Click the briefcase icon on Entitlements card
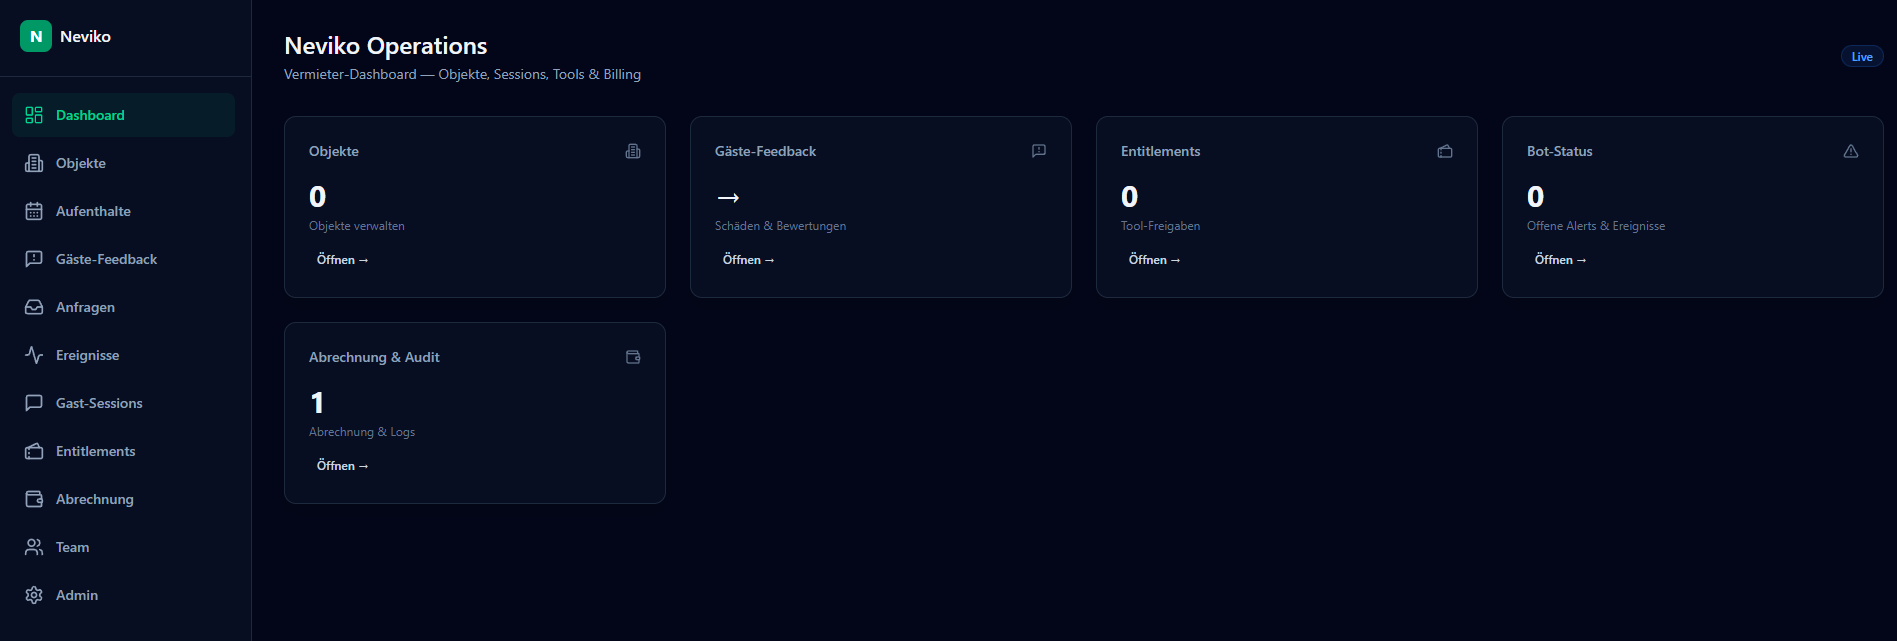This screenshot has height=641, width=1897. tap(1445, 151)
